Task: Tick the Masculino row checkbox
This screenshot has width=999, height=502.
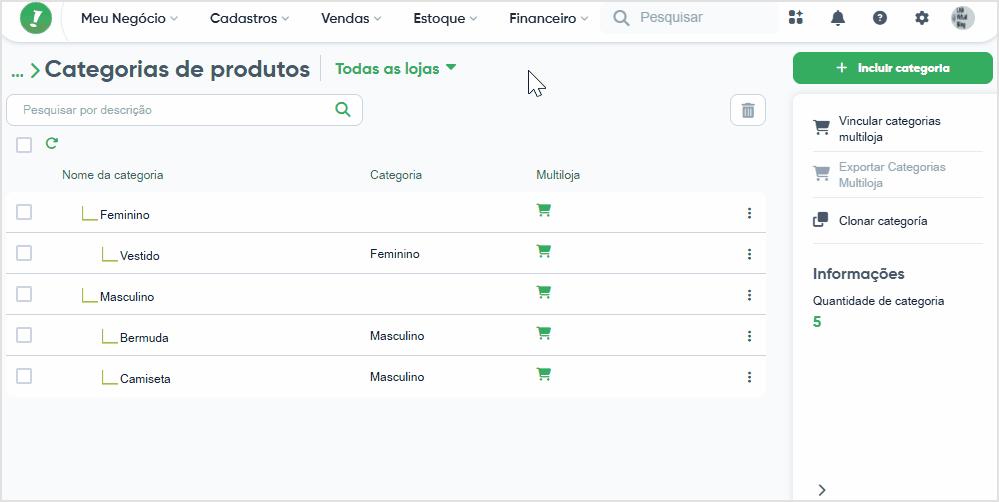Action: [24, 294]
